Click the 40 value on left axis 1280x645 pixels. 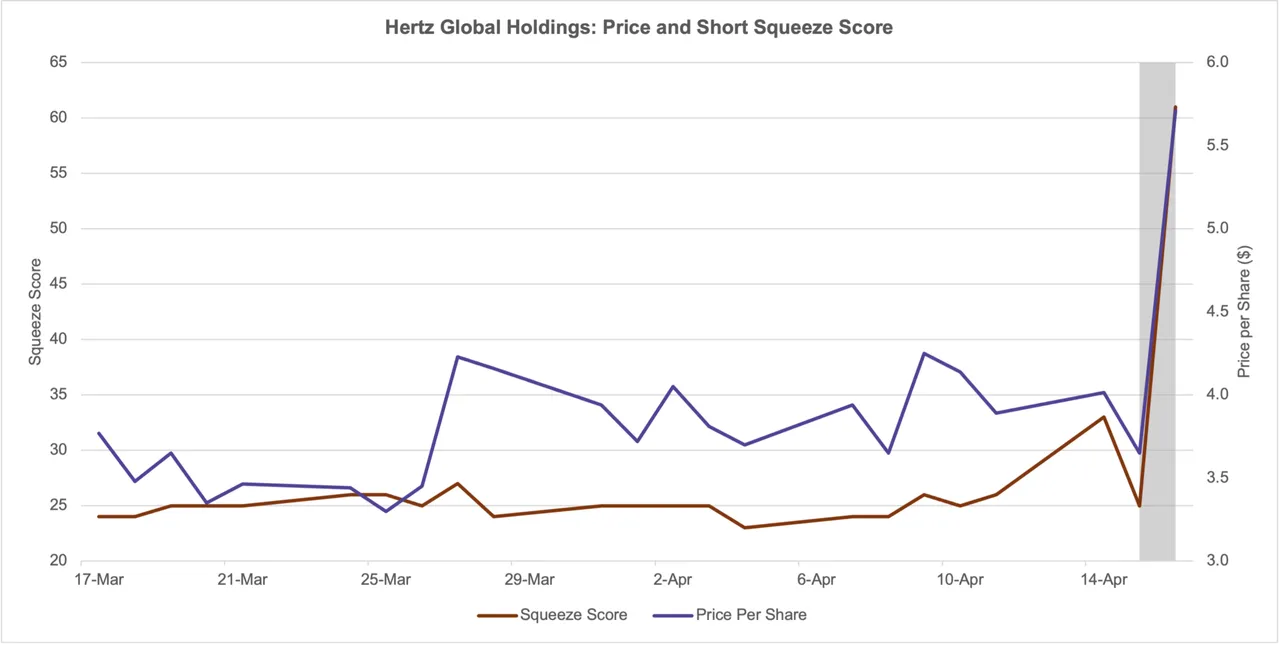click(57, 339)
